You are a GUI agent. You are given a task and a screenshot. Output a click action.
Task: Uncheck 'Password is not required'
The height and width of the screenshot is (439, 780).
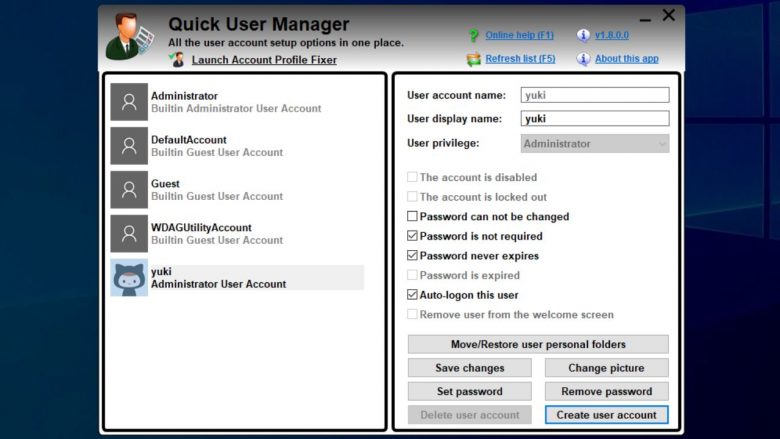pos(412,236)
